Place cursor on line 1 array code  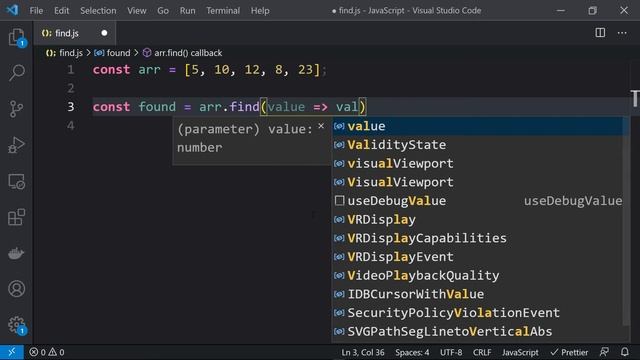[x=209, y=70]
